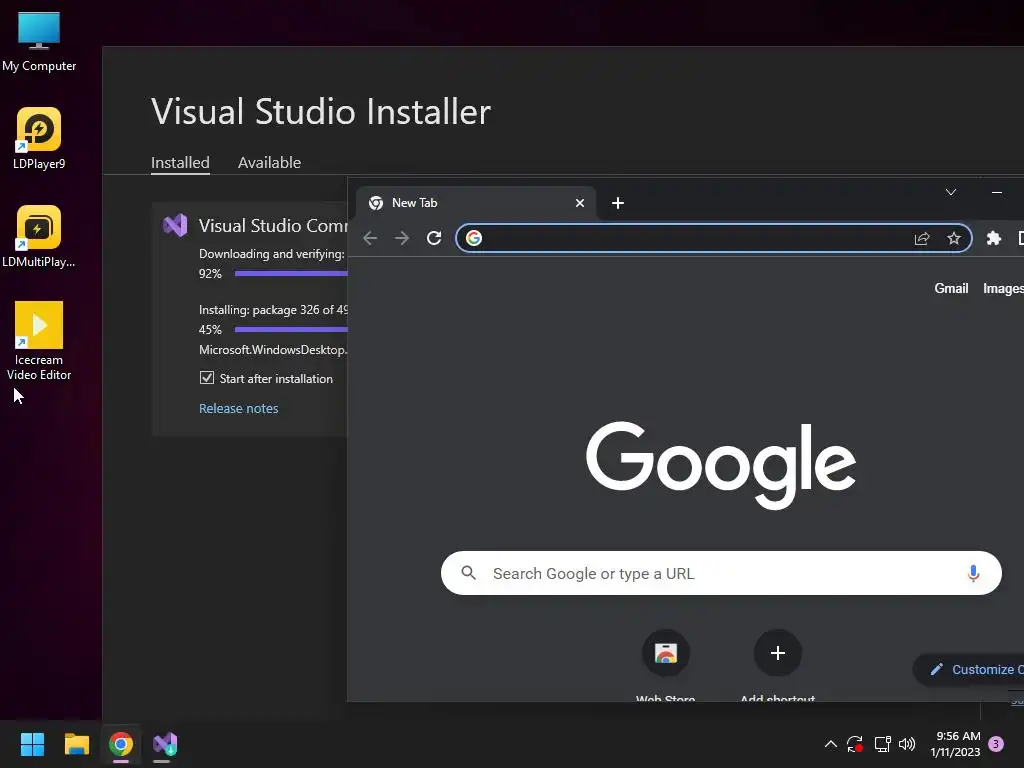This screenshot has height=768, width=1024.
Task: Open network settings tray icon
Action: tap(882, 744)
